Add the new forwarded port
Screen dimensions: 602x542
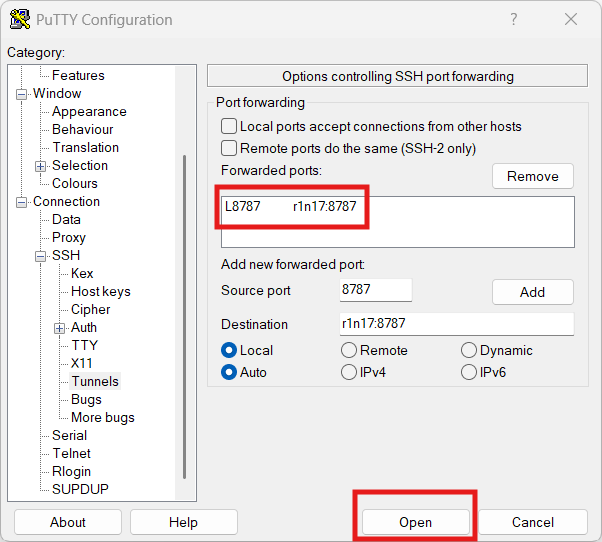532,292
